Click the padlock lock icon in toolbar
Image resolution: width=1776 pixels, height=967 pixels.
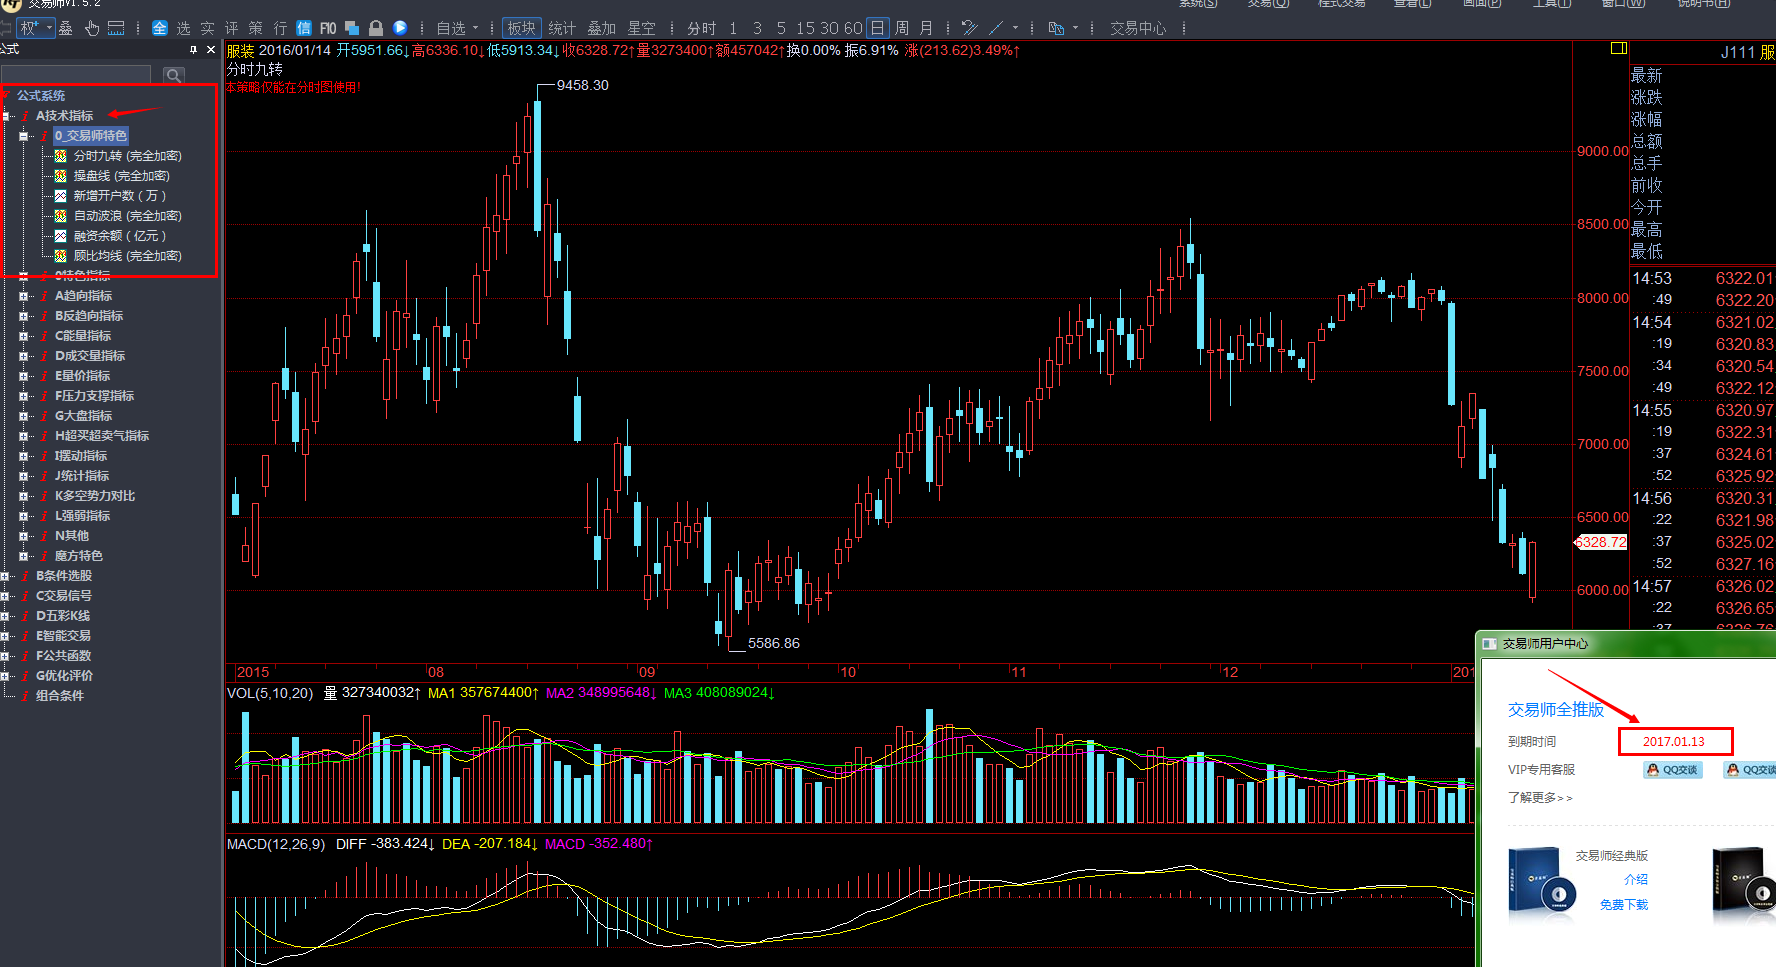pyautogui.click(x=376, y=28)
